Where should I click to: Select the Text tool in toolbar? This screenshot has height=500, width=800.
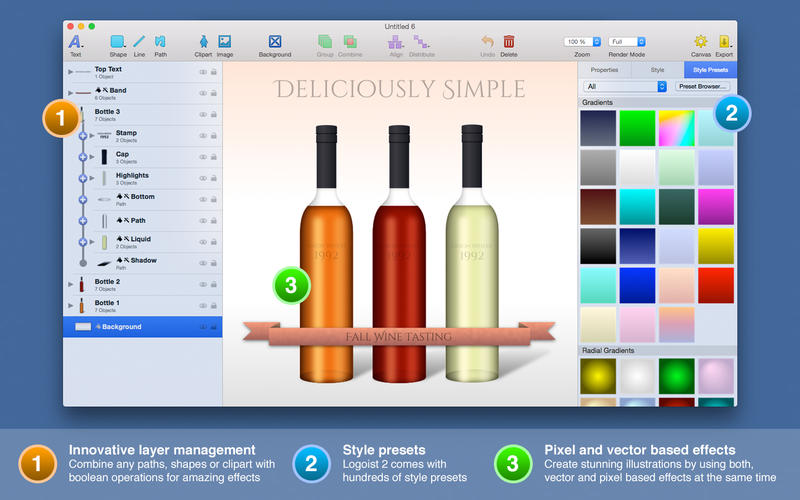[x=76, y=45]
